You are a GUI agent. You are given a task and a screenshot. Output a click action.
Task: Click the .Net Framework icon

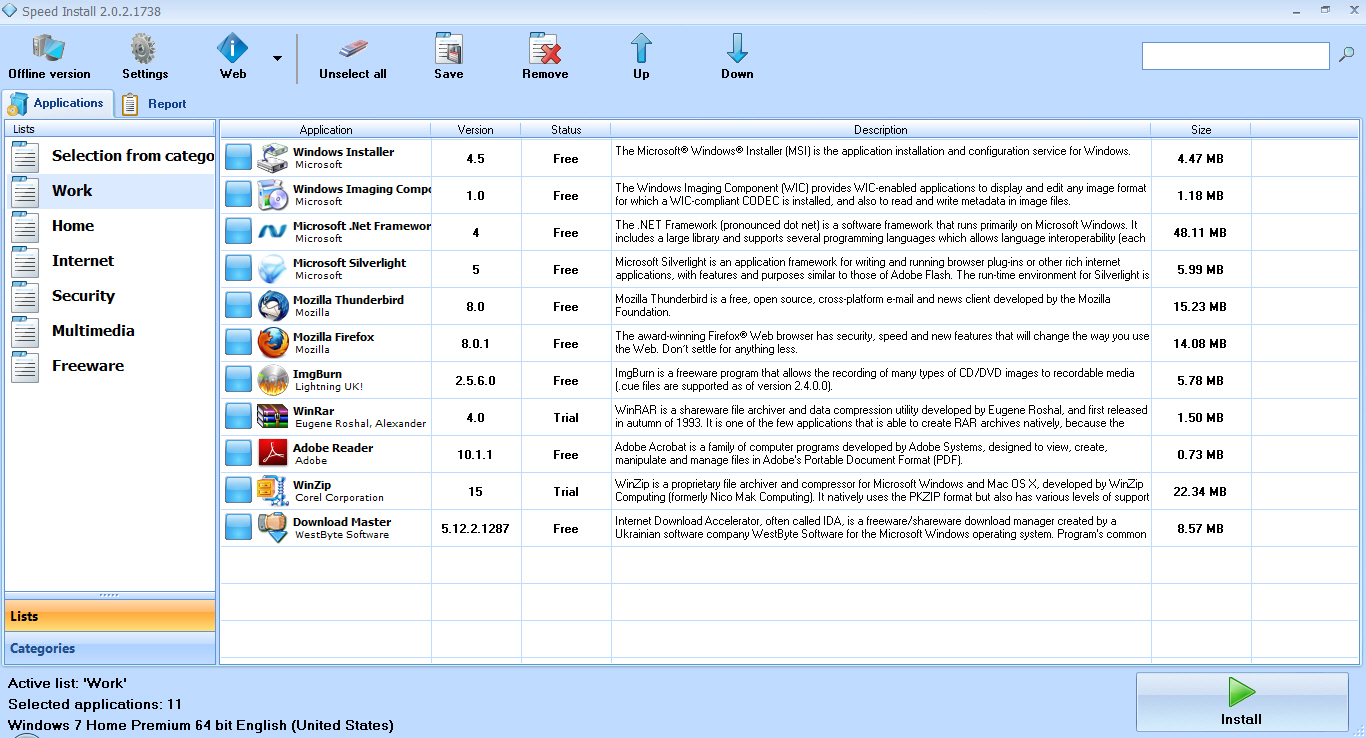click(273, 232)
